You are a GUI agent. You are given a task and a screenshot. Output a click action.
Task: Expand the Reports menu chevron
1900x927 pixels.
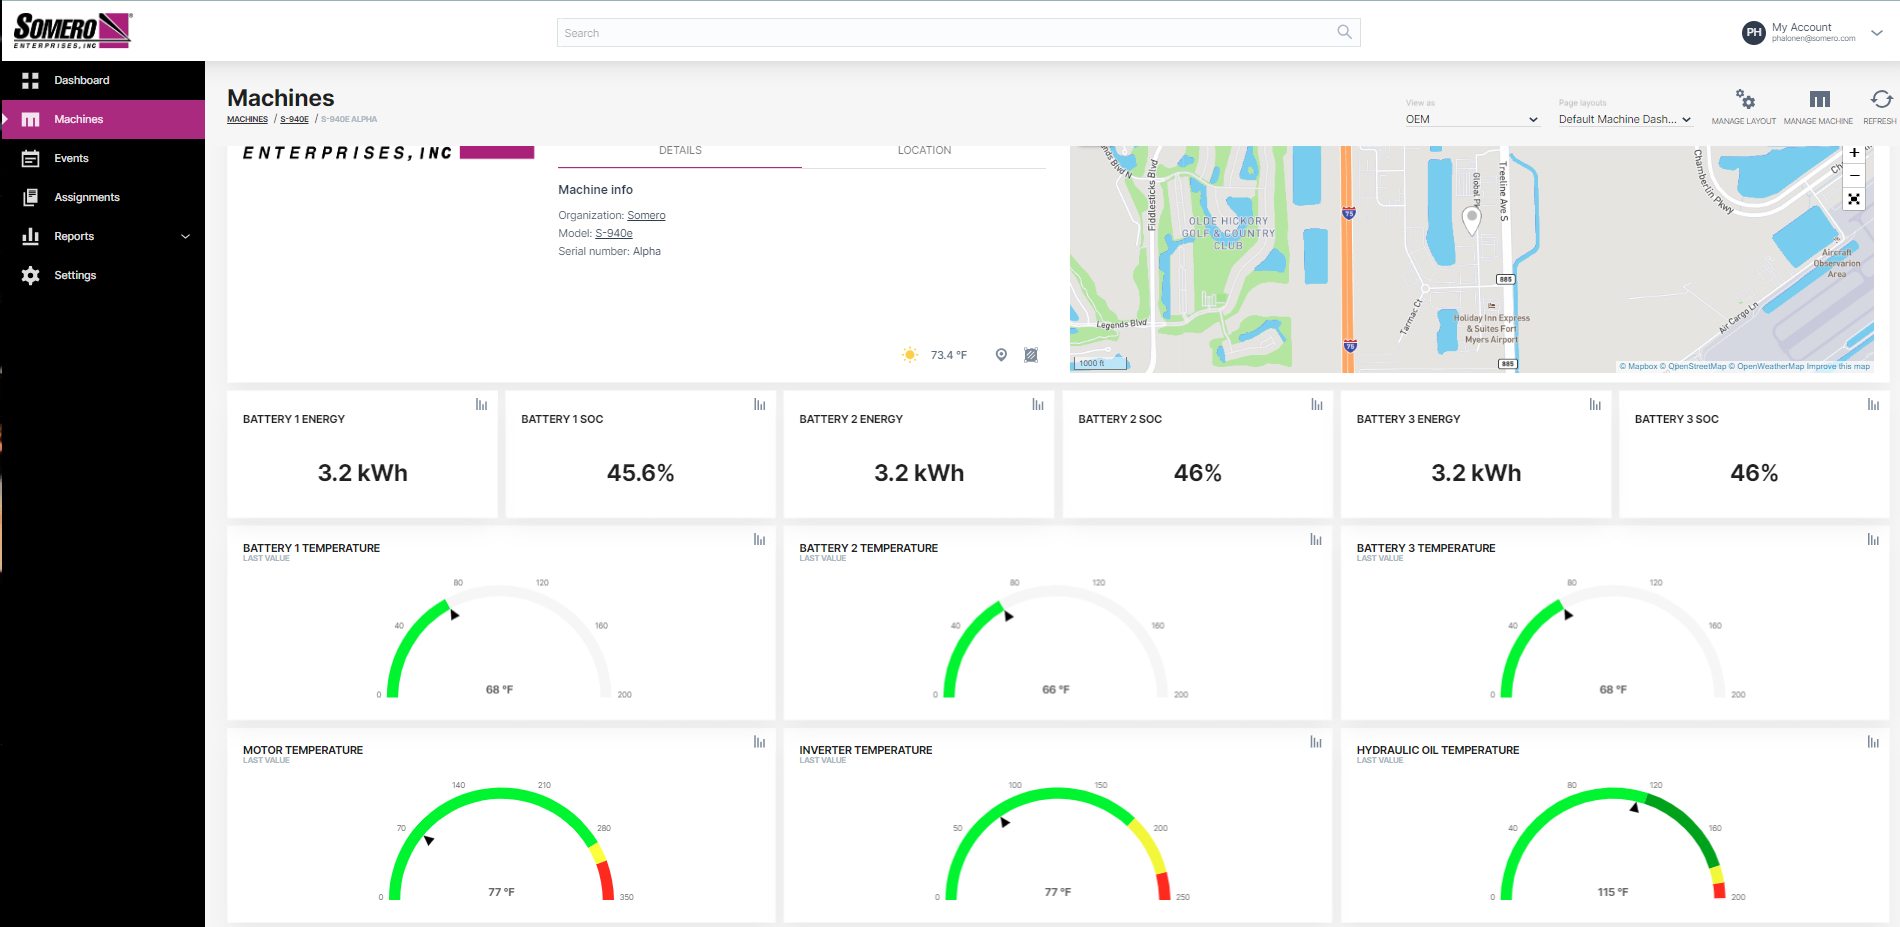(185, 237)
